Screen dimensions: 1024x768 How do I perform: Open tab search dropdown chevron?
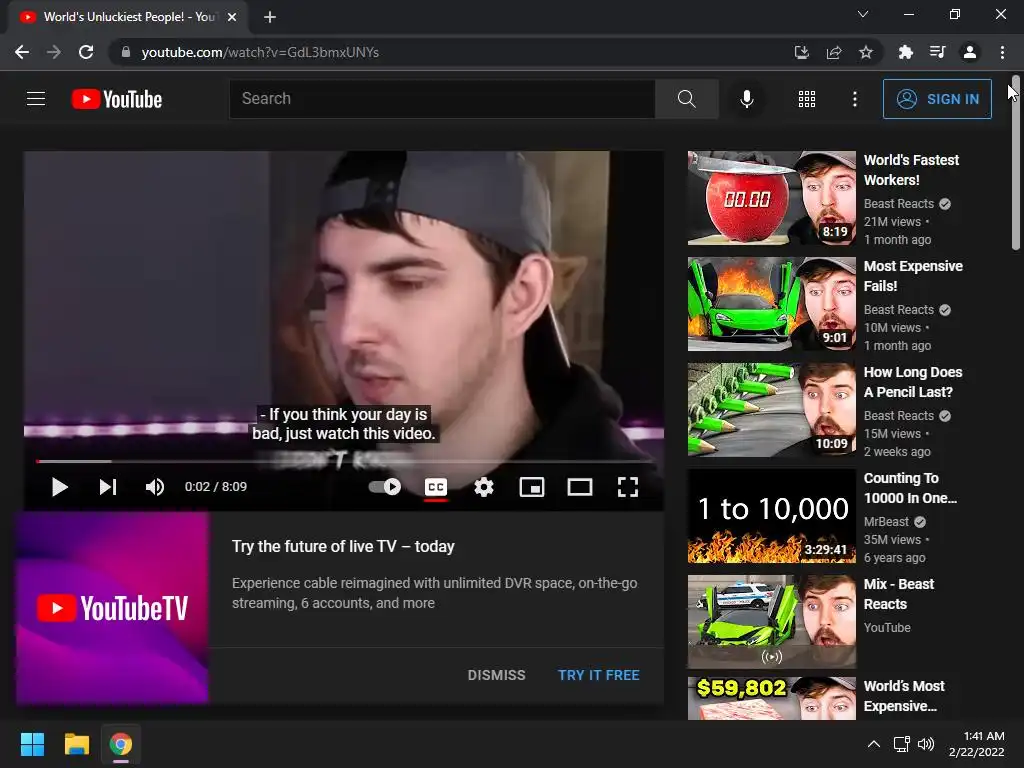(x=863, y=14)
